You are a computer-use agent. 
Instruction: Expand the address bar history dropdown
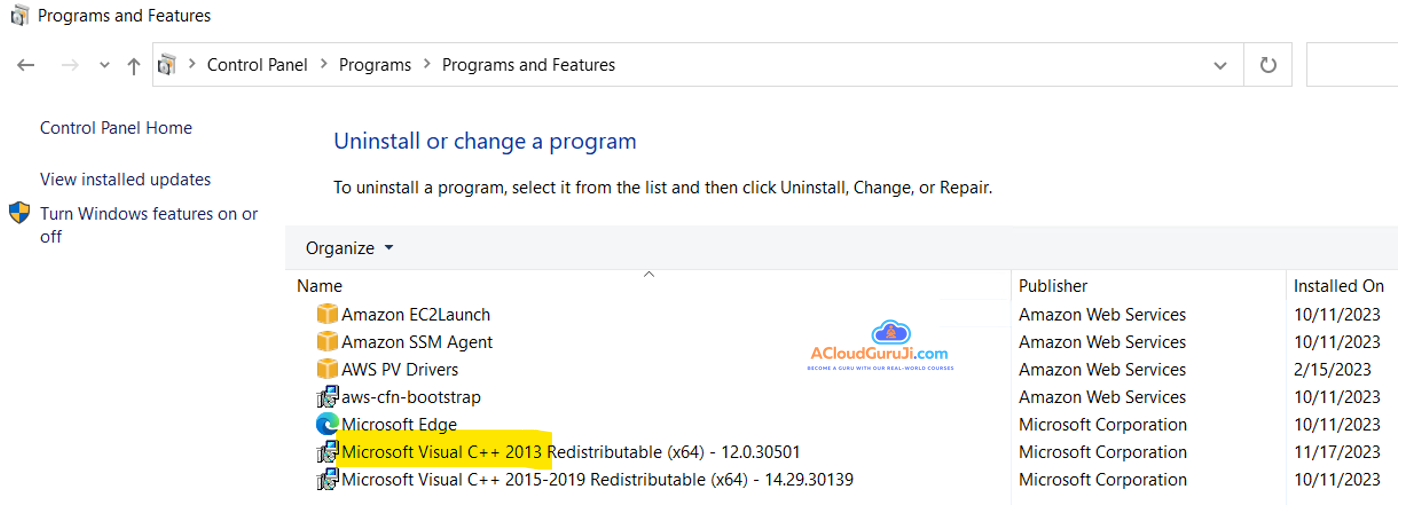pyautogui.click(x=1220, y=65)
